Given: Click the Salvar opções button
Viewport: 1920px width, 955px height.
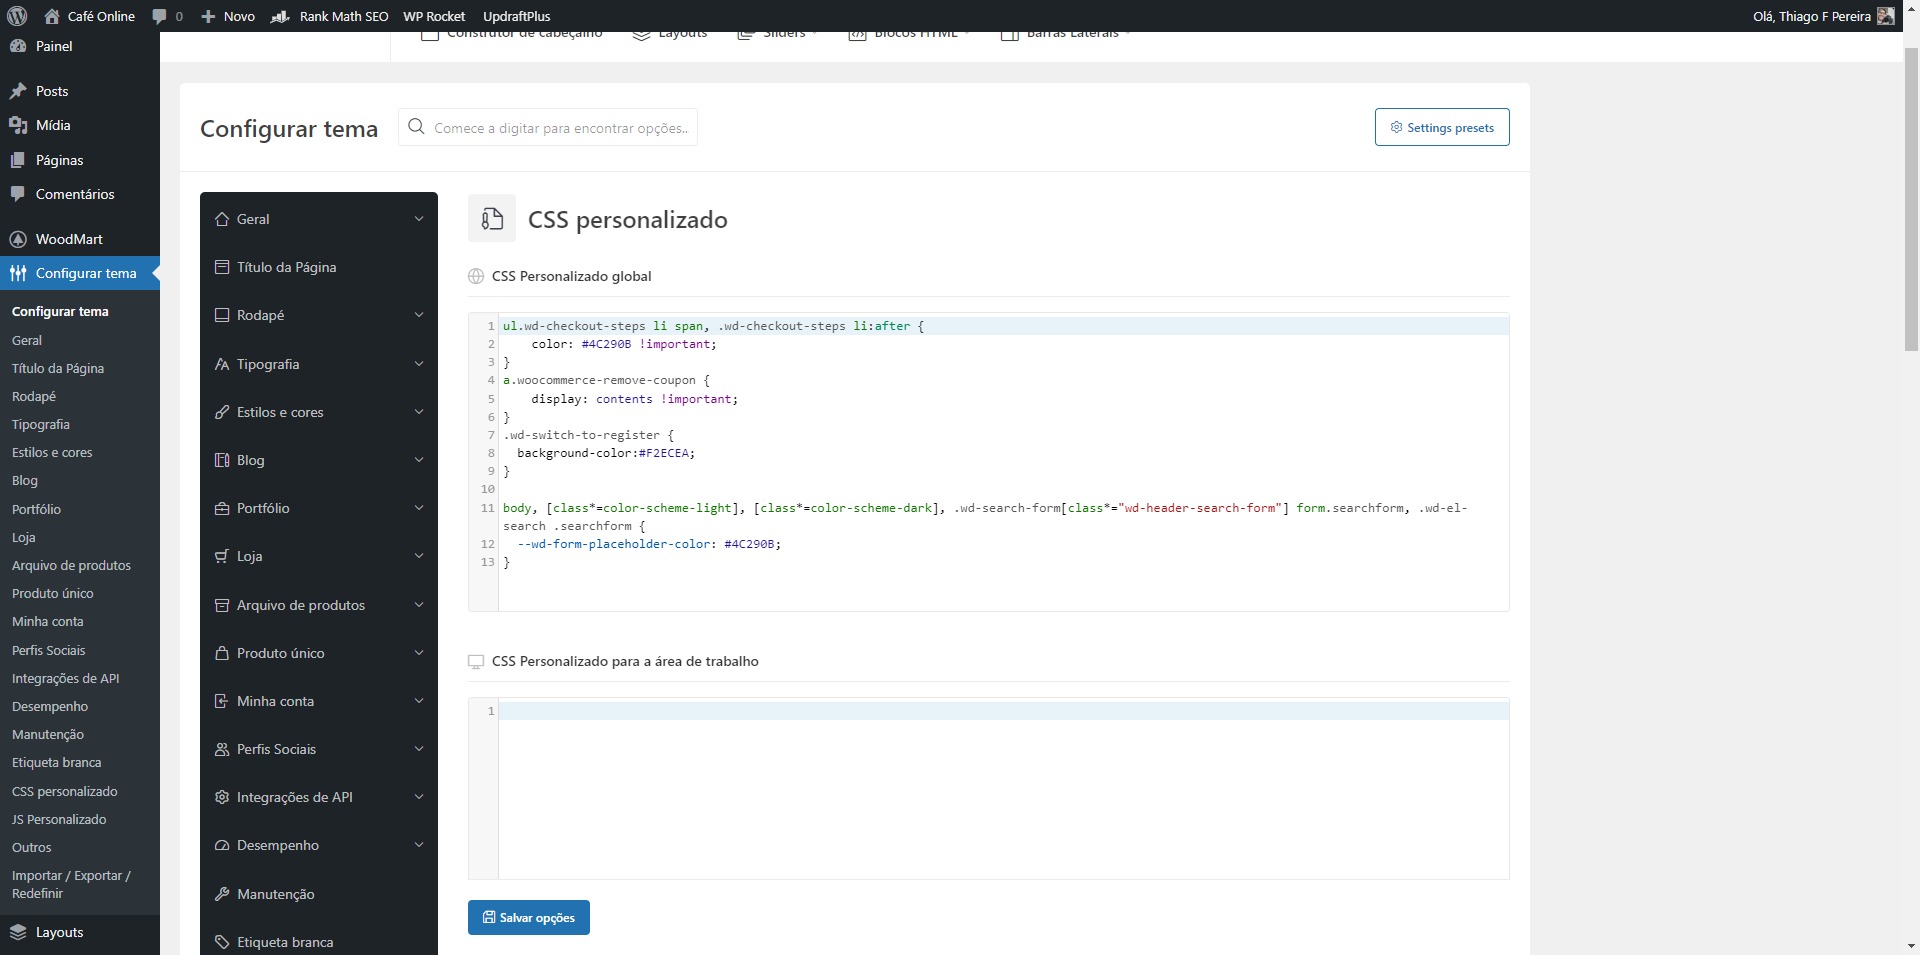Looking at the screenshot, I should (x=529, y=917).
